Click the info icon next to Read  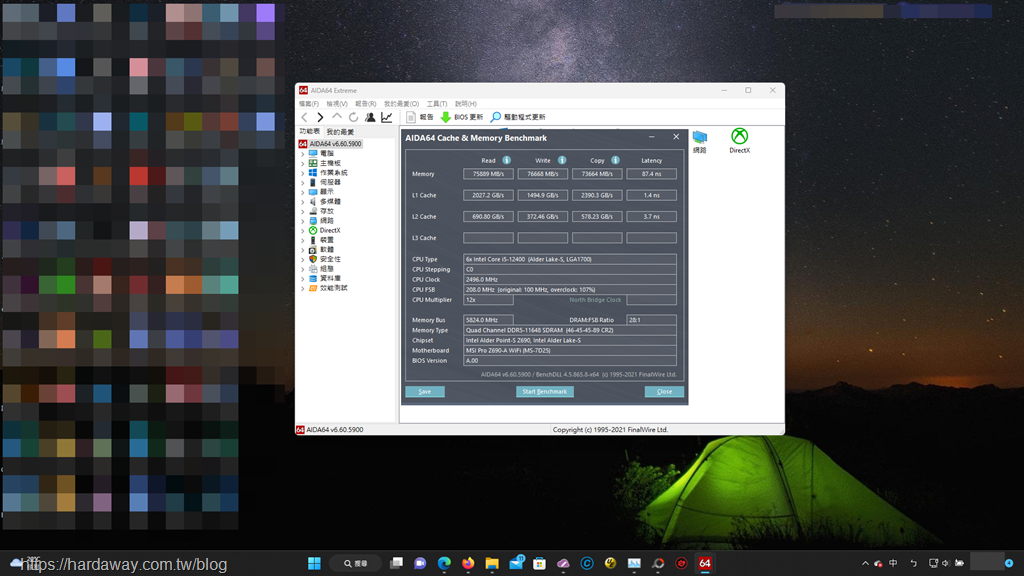point(506,160)
